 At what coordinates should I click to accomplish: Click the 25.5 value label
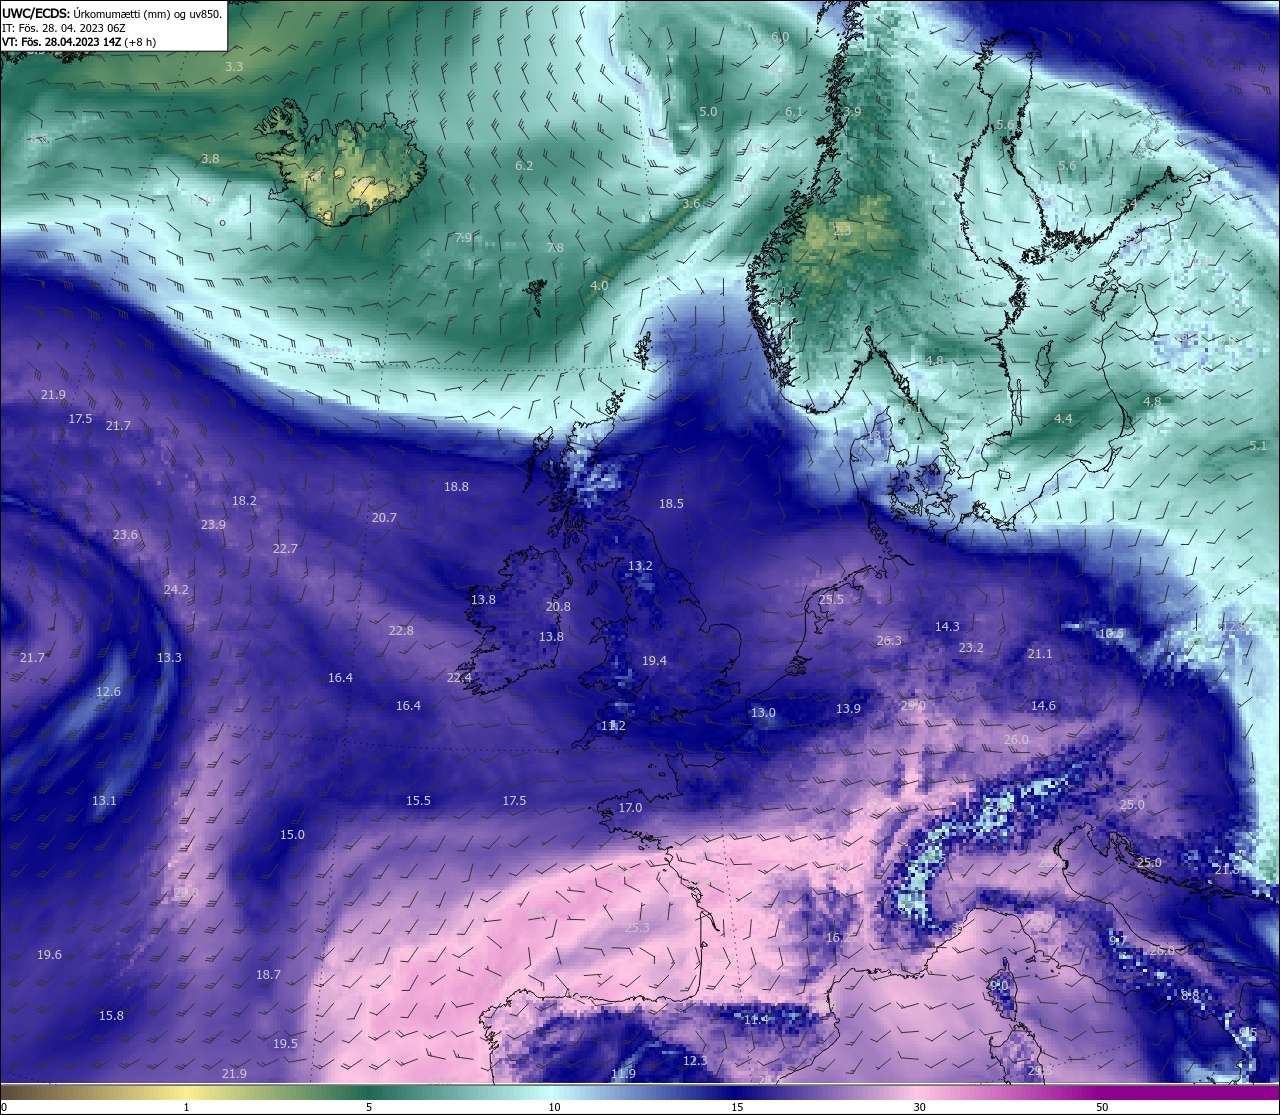[831, 600]
